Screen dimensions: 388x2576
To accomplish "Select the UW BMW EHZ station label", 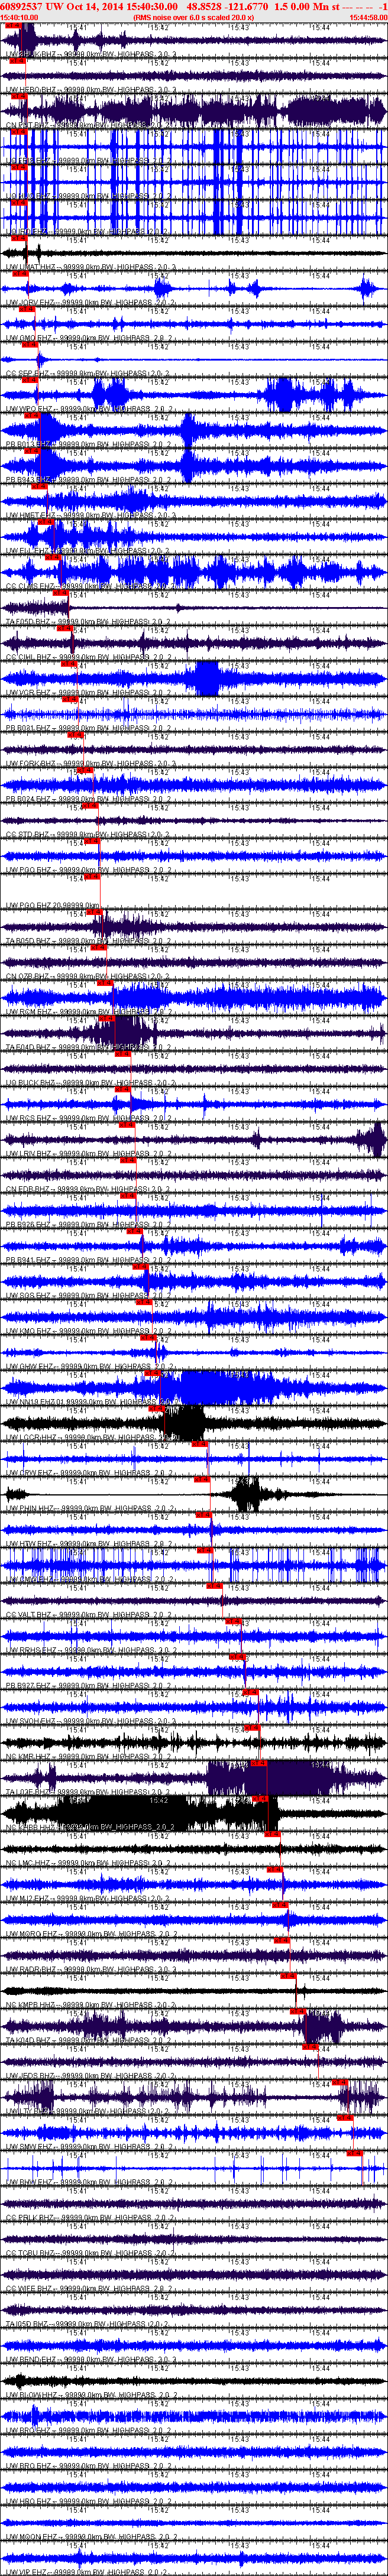I will [x=91, y=2181].
